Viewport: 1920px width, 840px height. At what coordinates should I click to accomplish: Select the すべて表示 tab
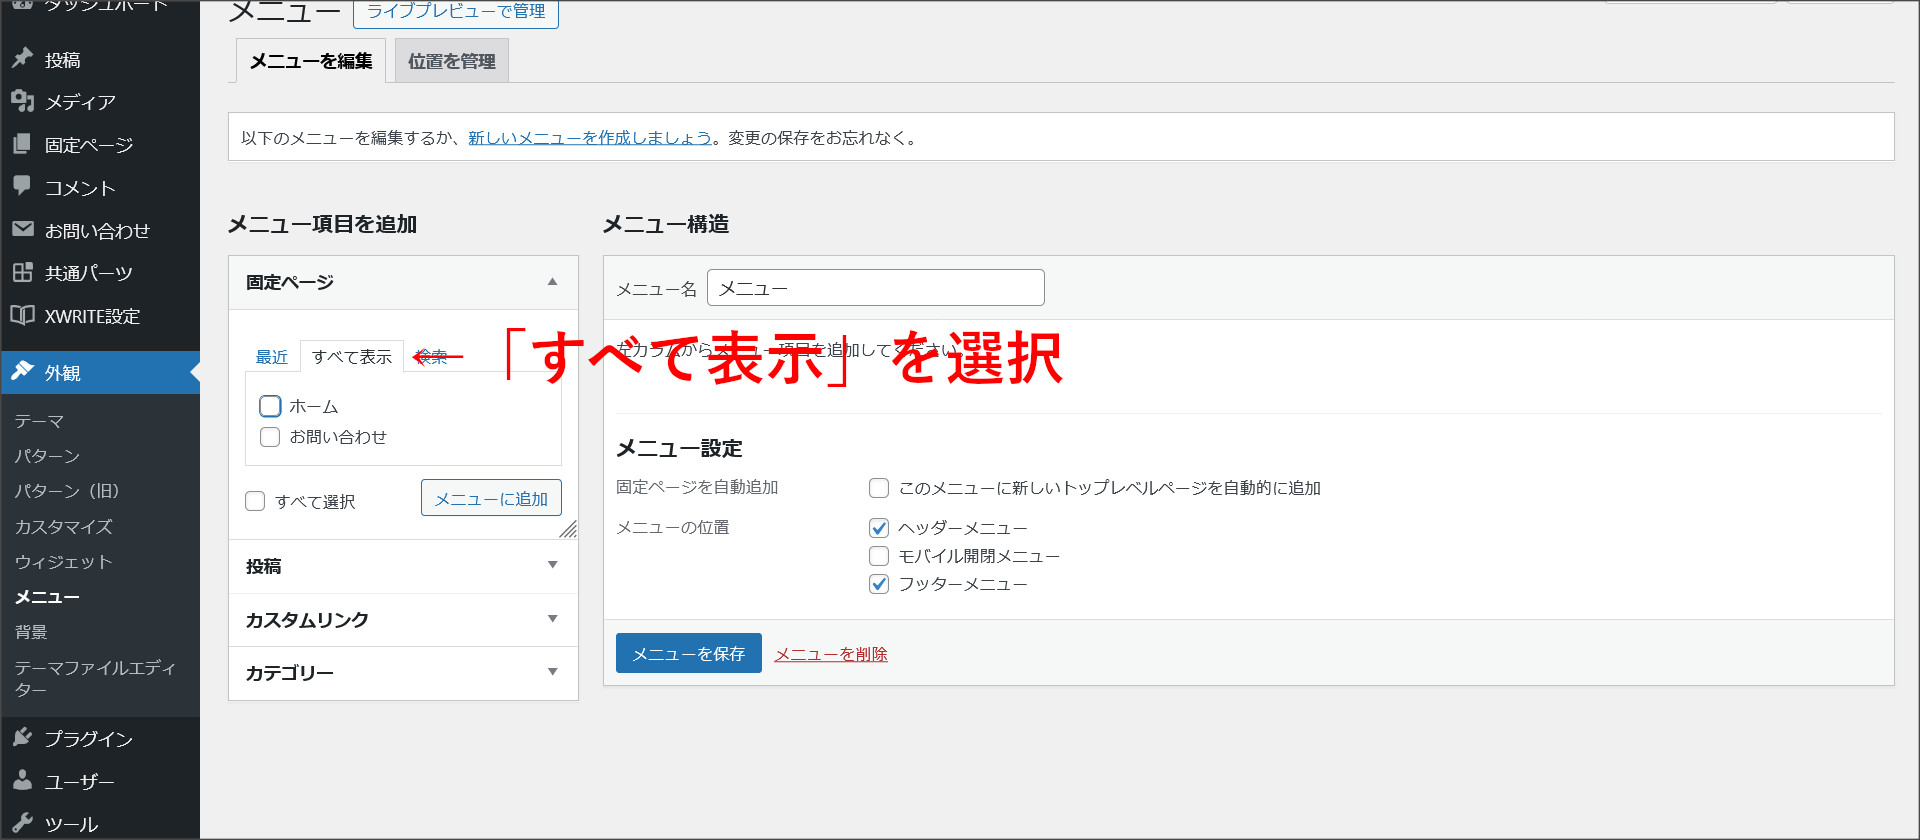pyautogui.click(x=352, y=357)
